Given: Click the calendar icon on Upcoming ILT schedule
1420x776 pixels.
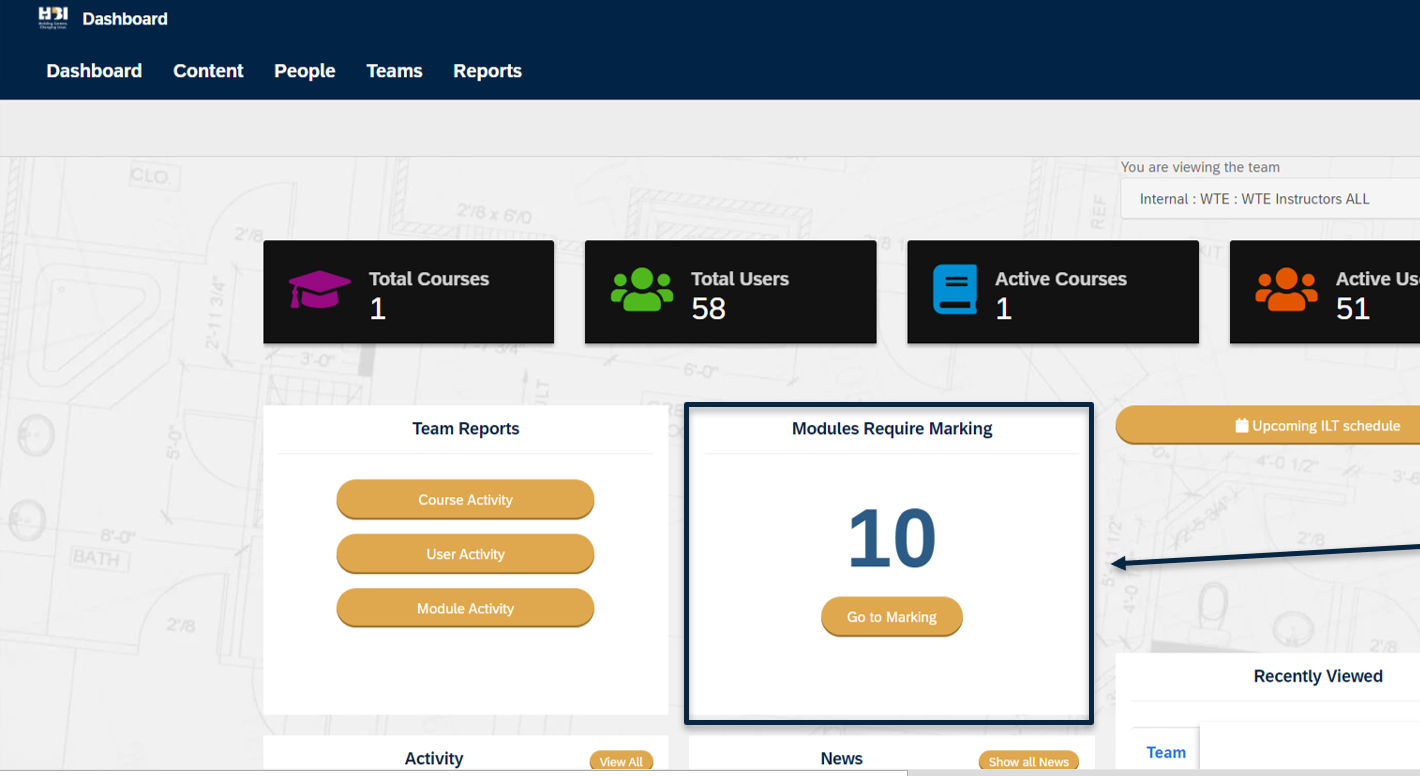Looking at the screenshot, I should click(1241, 426).
